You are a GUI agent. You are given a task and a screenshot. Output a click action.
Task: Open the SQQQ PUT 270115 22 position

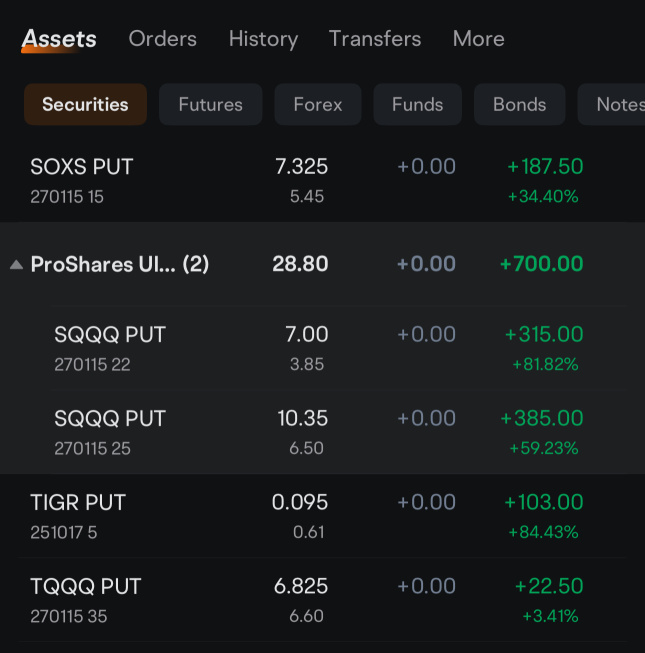[x=339, y=348]
